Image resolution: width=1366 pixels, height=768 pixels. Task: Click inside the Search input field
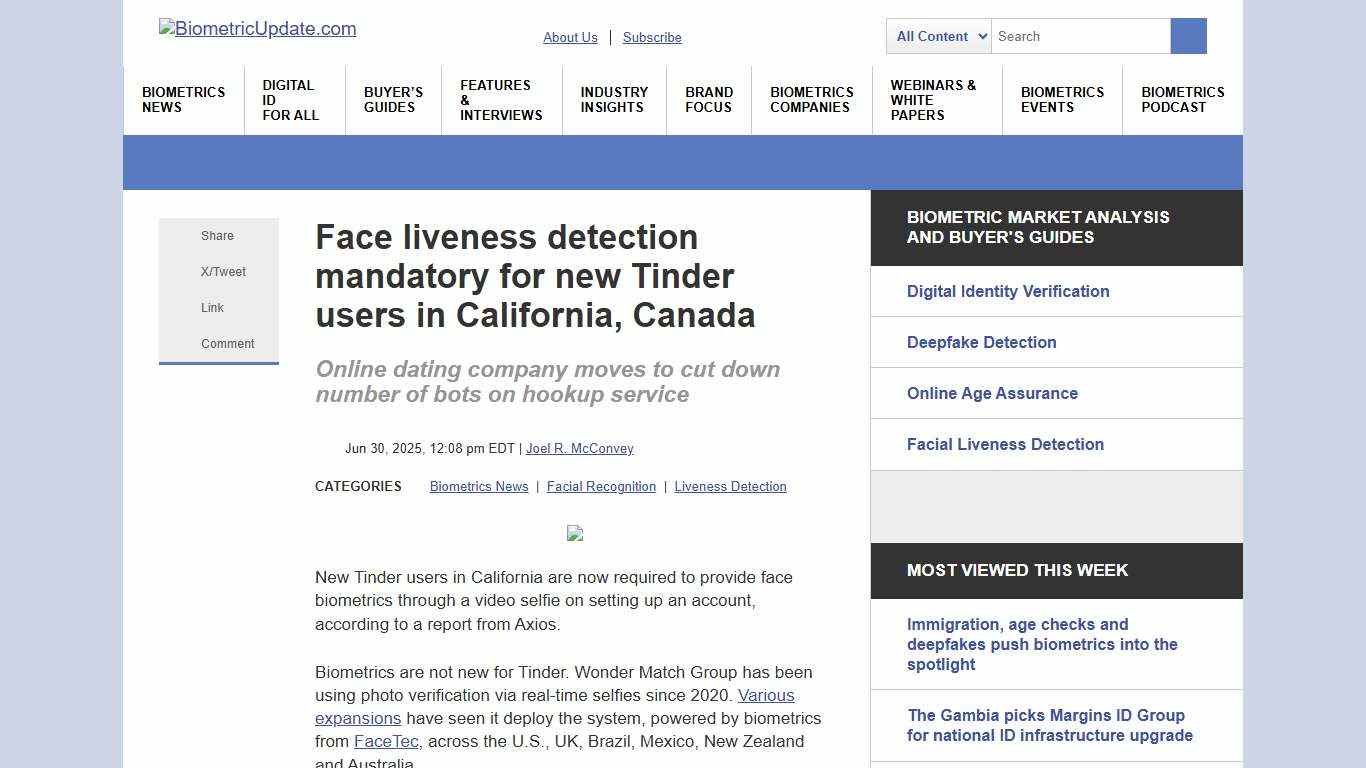pyautogui.click(x=1080, y=36)
